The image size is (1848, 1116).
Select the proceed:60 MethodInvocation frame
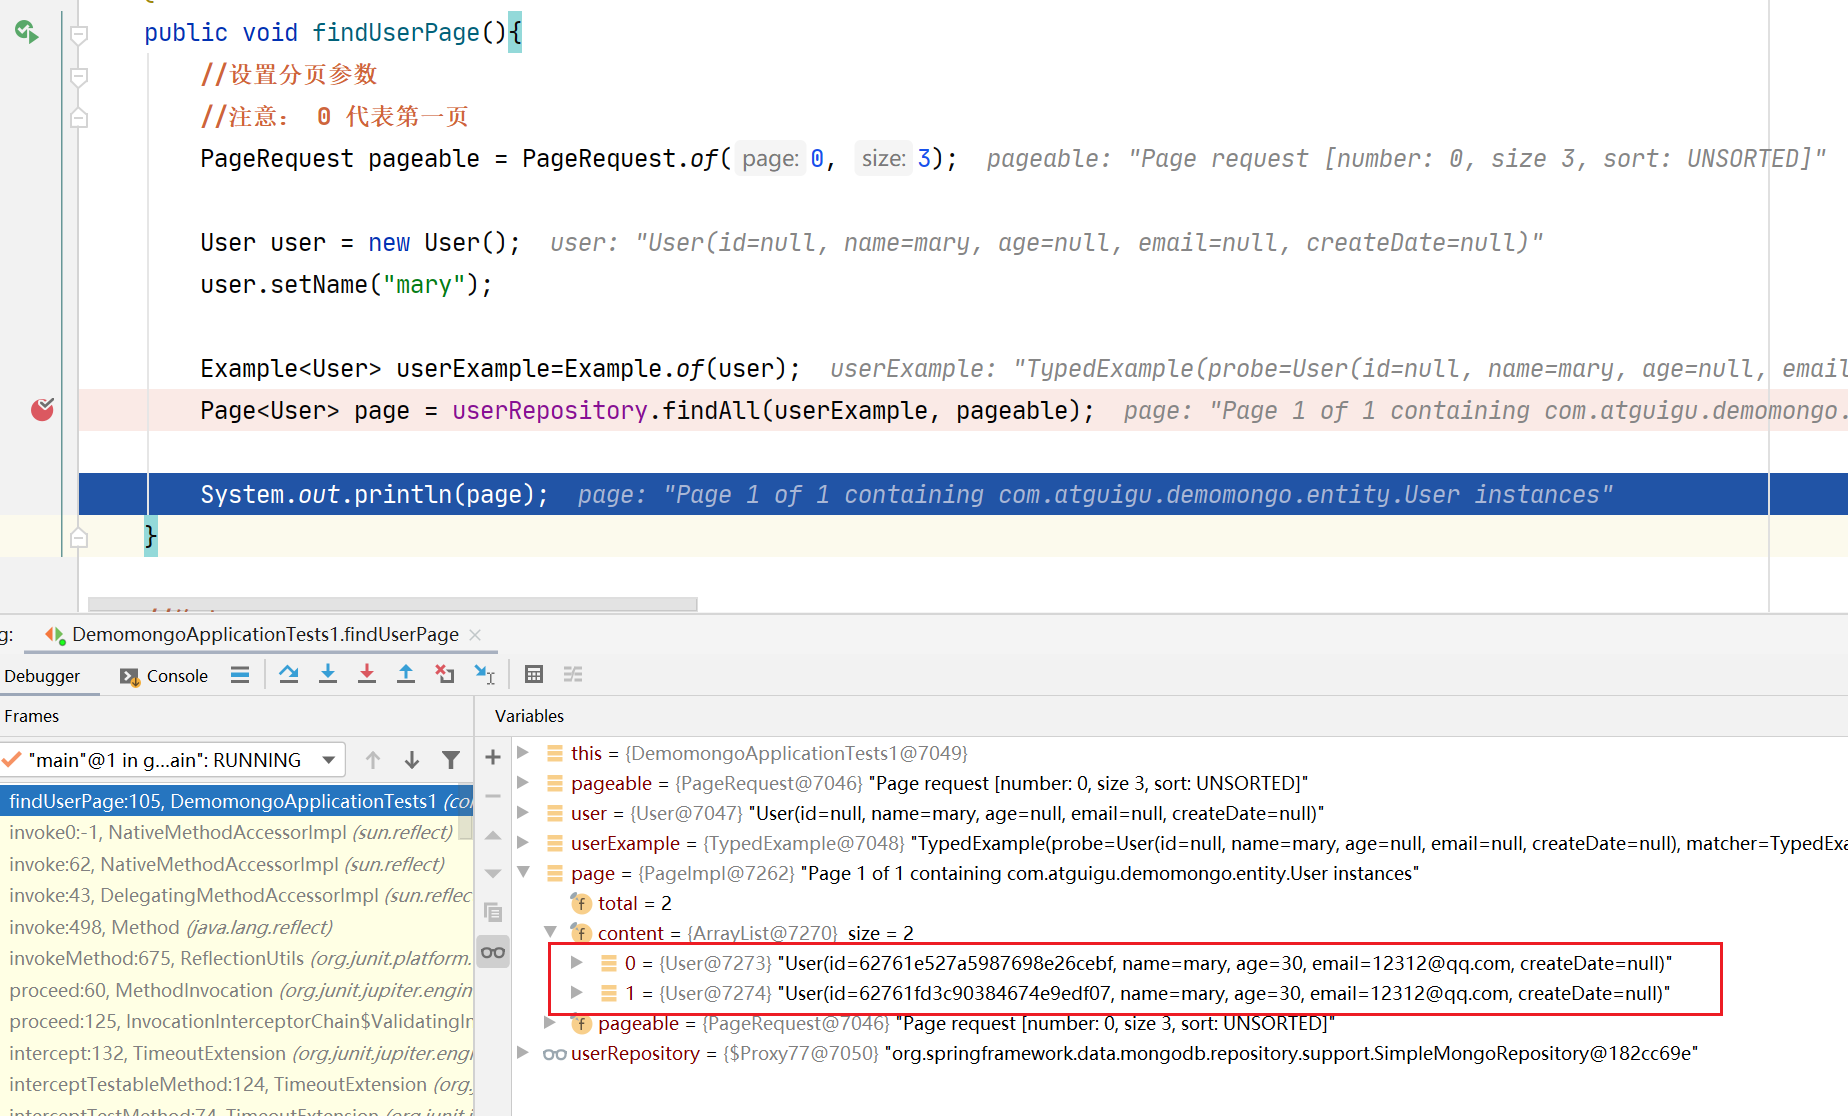coord(236,990)
